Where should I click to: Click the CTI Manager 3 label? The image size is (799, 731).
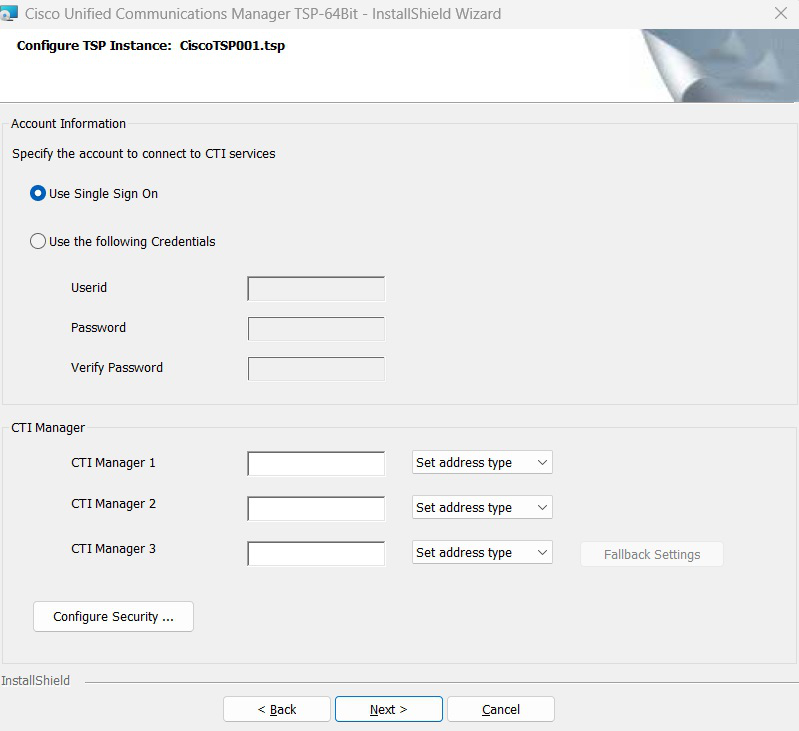click(x=113, y=549)
